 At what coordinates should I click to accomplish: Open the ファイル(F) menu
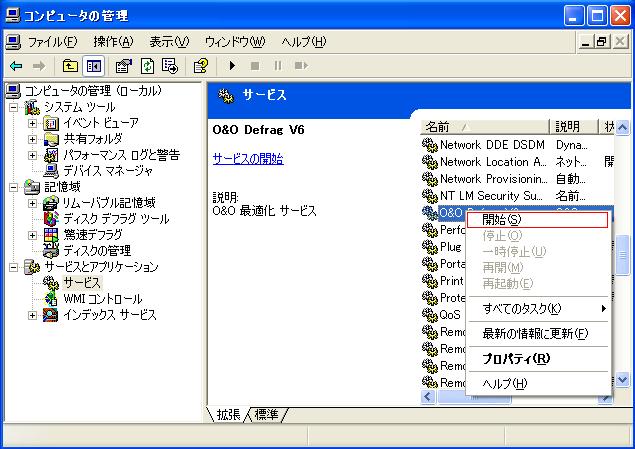[52, 42]
